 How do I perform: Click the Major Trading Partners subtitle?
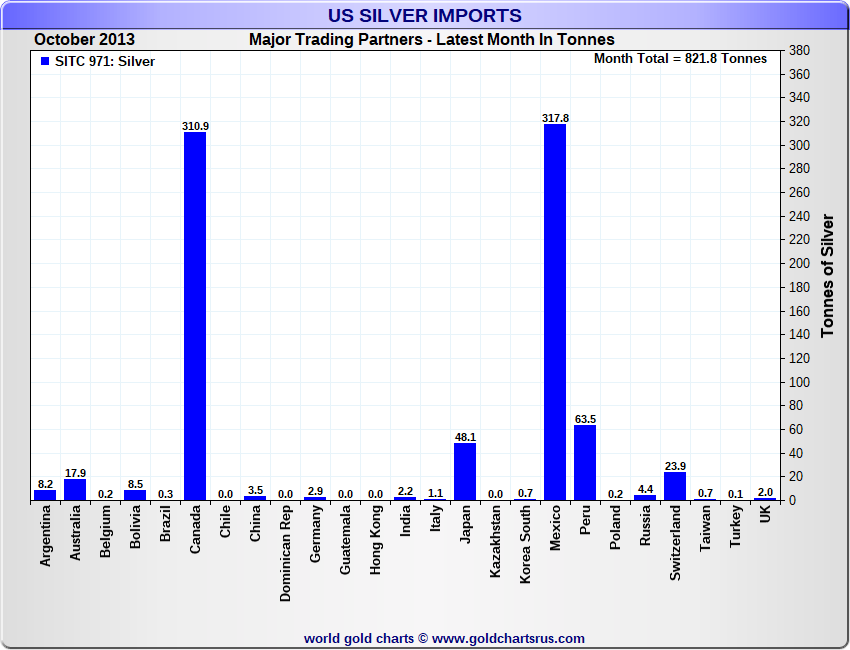tap(432, 40)
